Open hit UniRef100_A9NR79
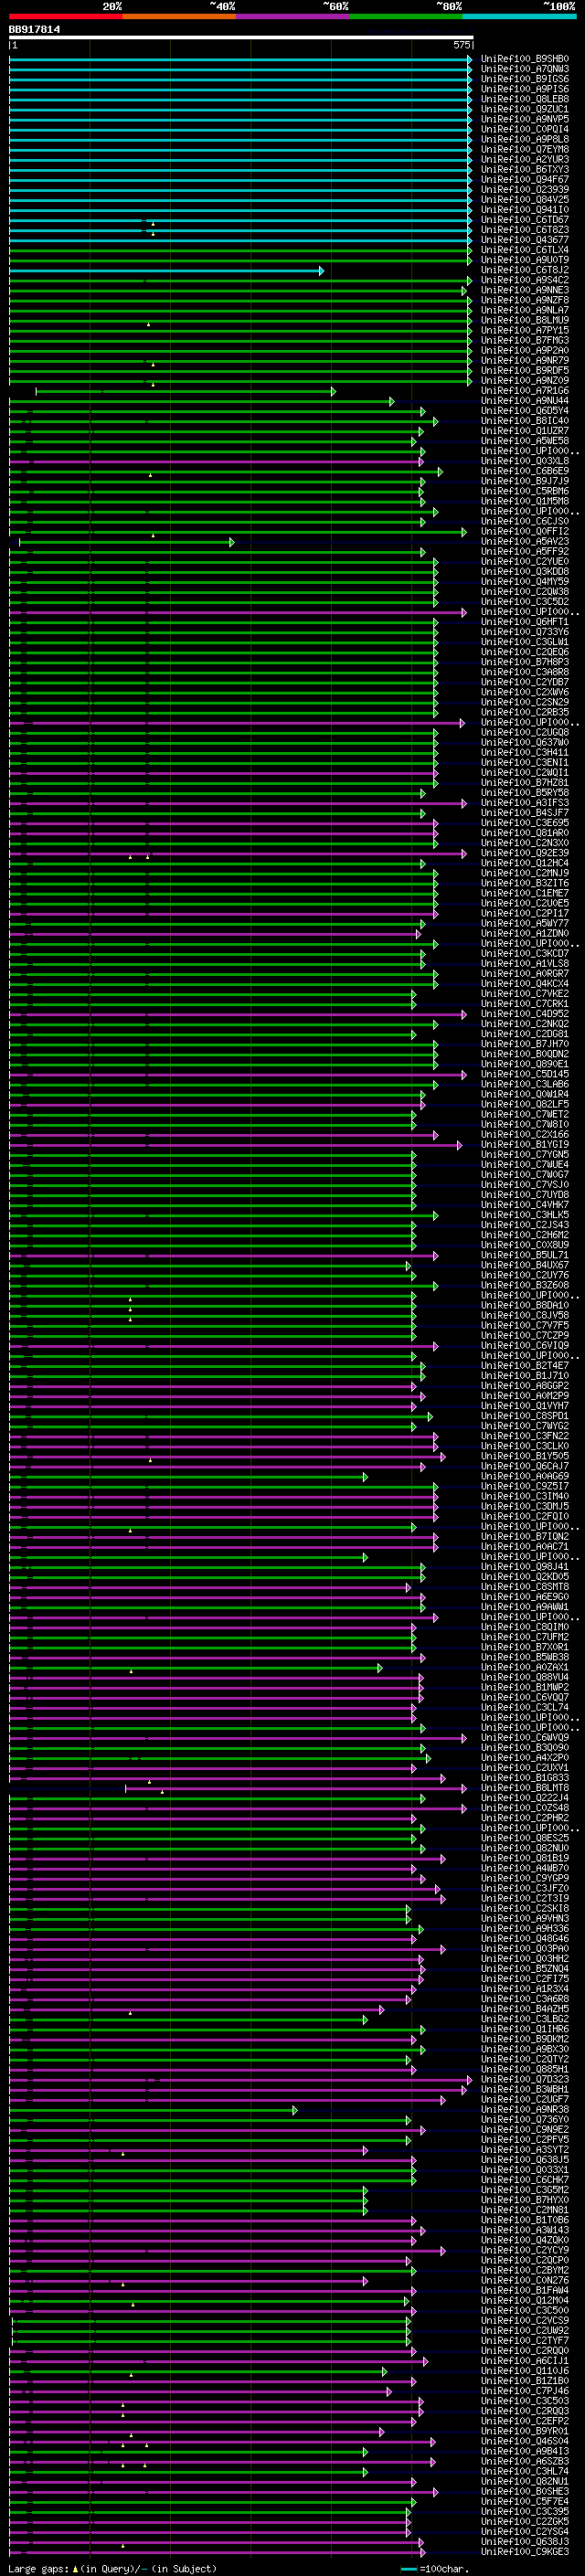585x2576 pixels. click(x=525, y=361)
